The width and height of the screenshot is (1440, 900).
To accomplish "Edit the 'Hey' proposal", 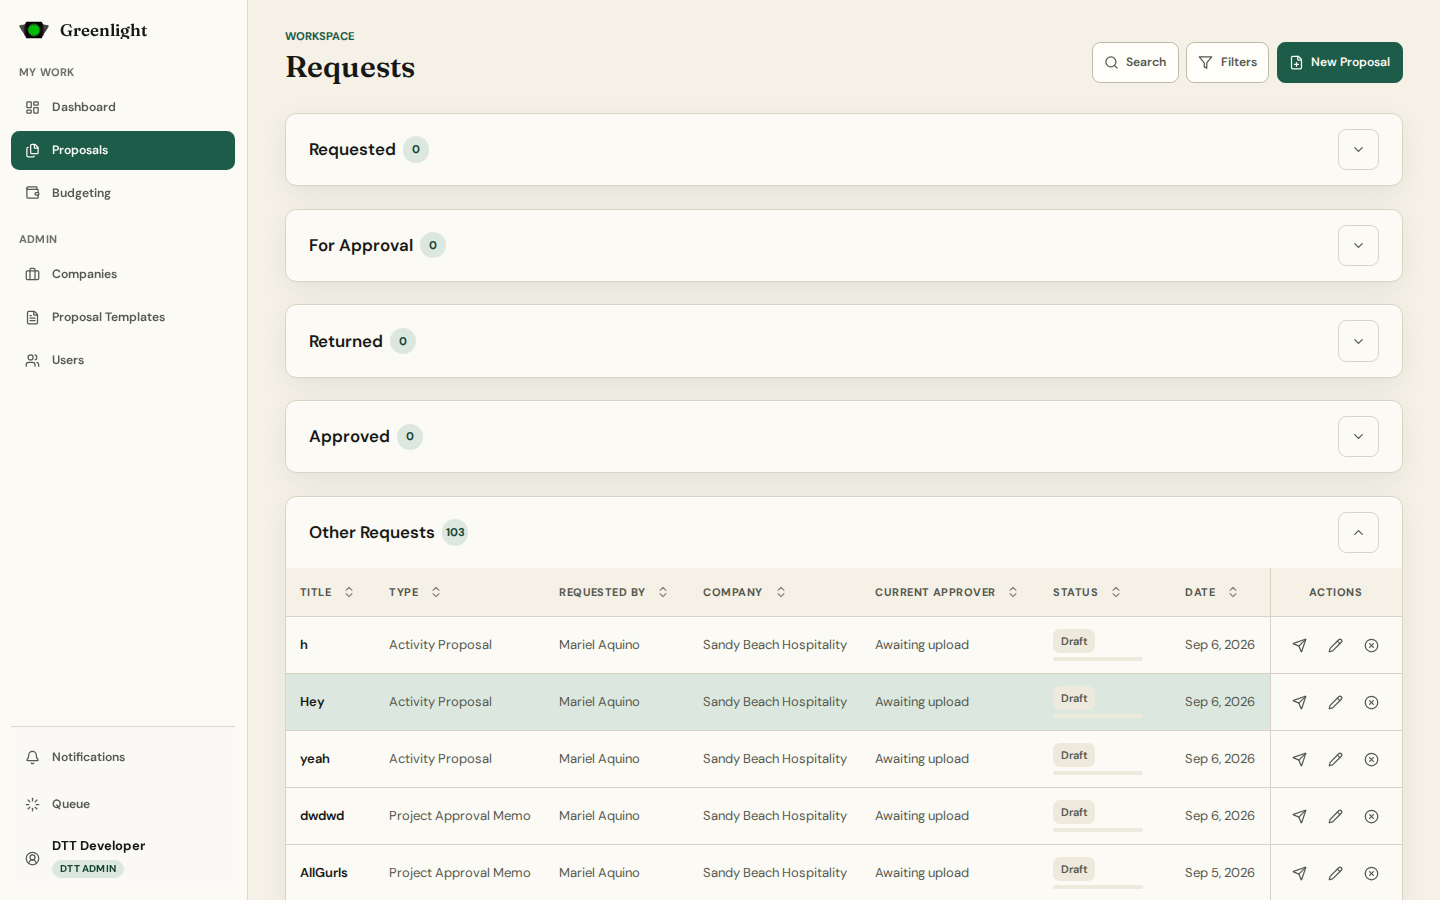I will pos(1335,702).
